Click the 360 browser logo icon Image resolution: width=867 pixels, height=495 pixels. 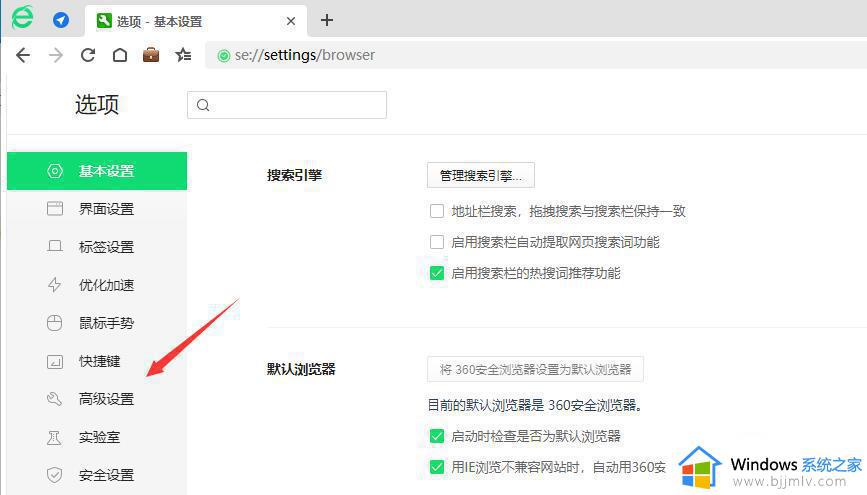[x=22, y=17]
